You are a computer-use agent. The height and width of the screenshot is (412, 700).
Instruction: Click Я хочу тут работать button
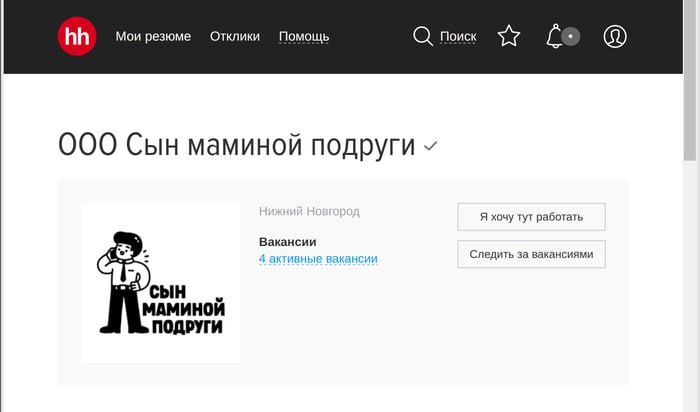531,217
